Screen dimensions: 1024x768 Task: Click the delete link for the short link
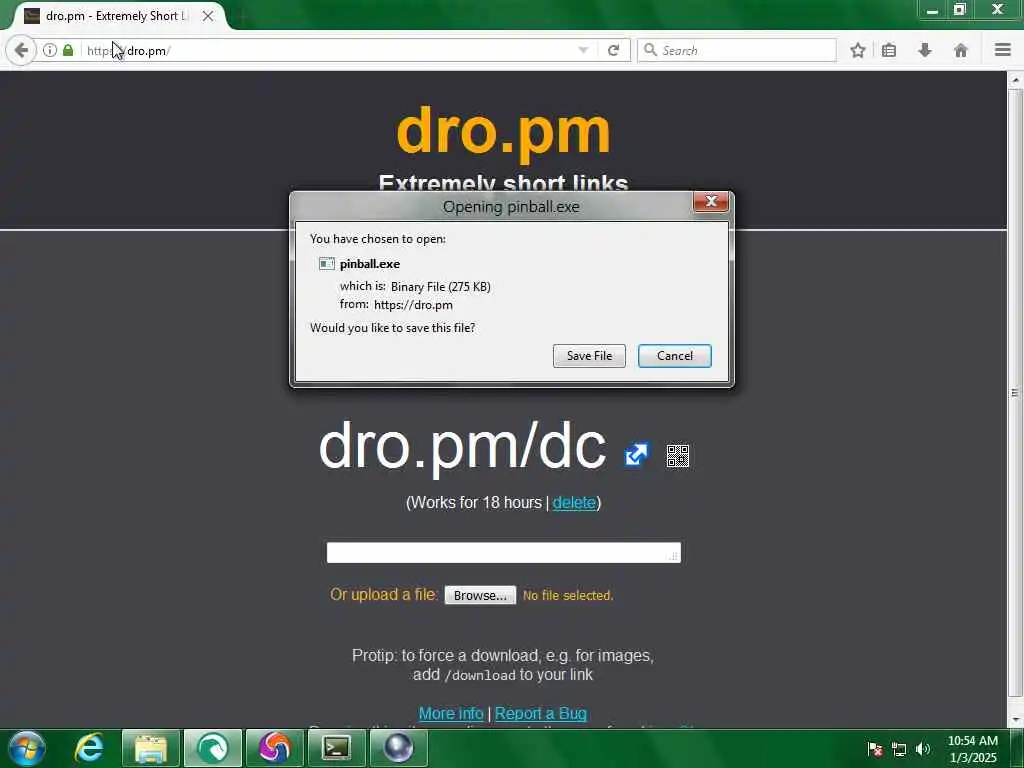click(x=574, y=502)
